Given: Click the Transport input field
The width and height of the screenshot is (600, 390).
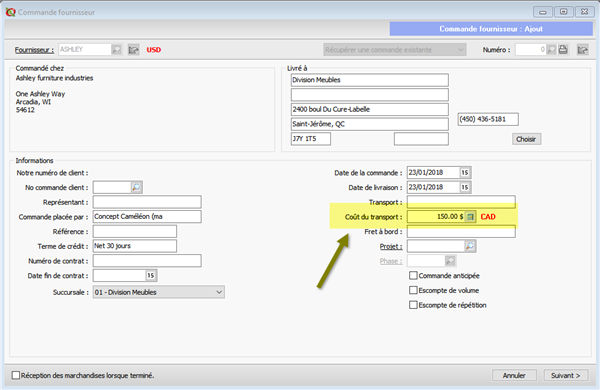Looking at the screenshot, I should coord(461,202).
